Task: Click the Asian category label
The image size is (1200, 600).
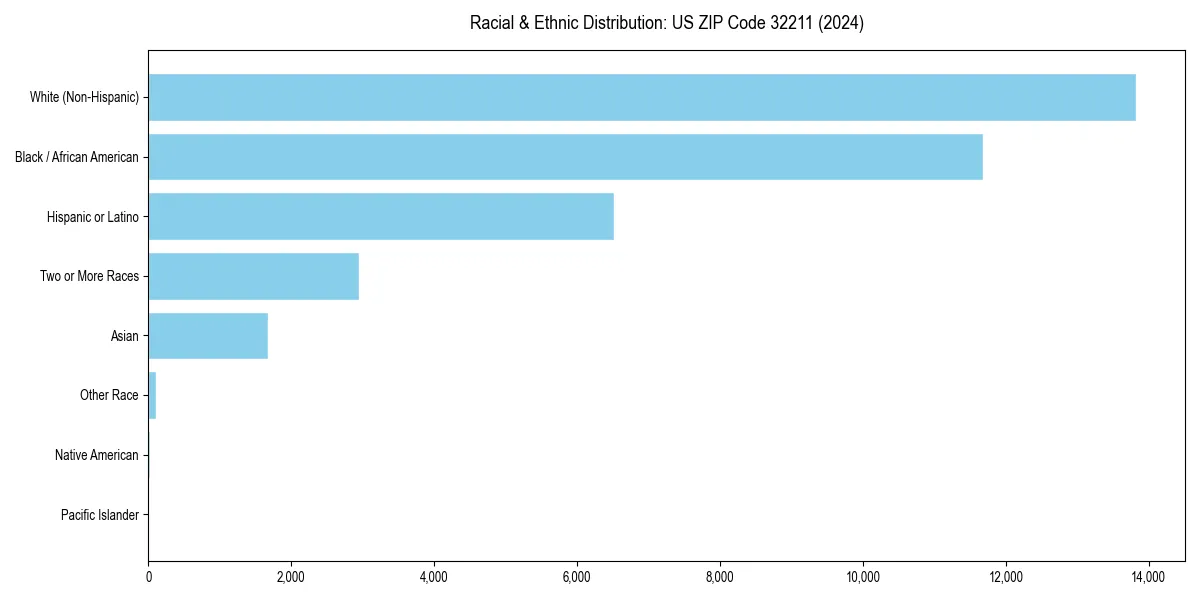Action: [126, 336]
